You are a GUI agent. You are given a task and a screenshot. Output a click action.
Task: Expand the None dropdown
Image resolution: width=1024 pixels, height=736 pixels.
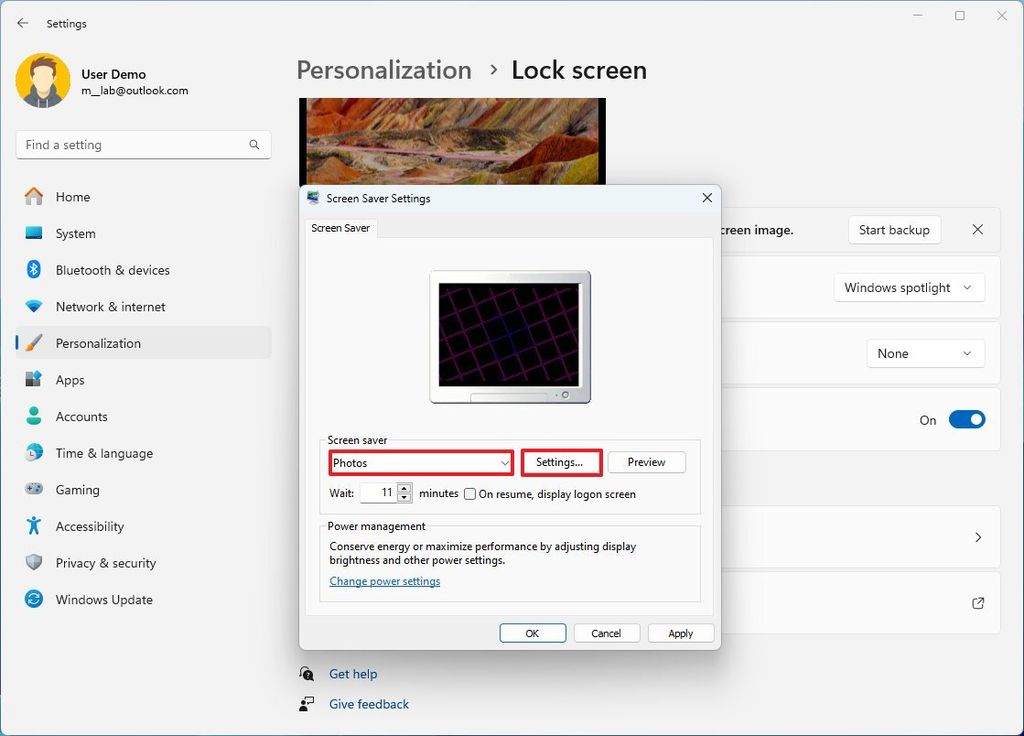(x=925, y=353)
